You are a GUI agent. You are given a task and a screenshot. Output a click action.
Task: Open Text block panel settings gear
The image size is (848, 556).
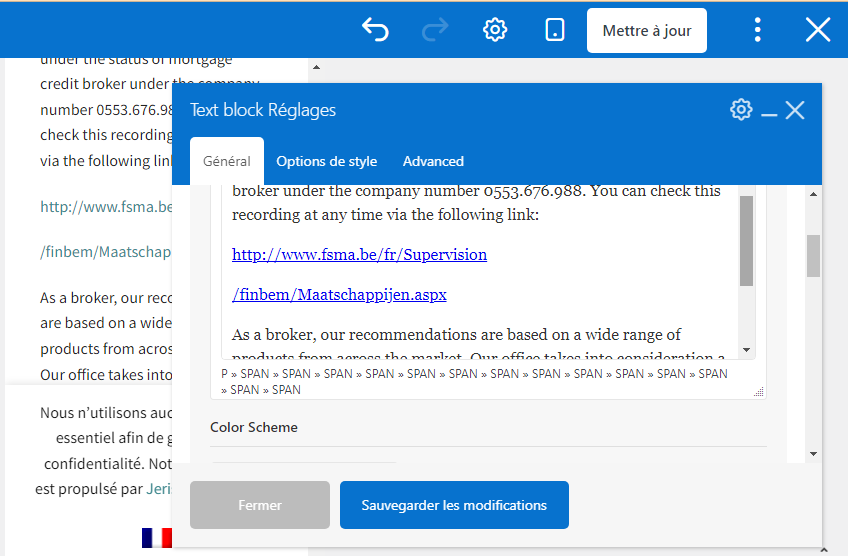[741, 110]
